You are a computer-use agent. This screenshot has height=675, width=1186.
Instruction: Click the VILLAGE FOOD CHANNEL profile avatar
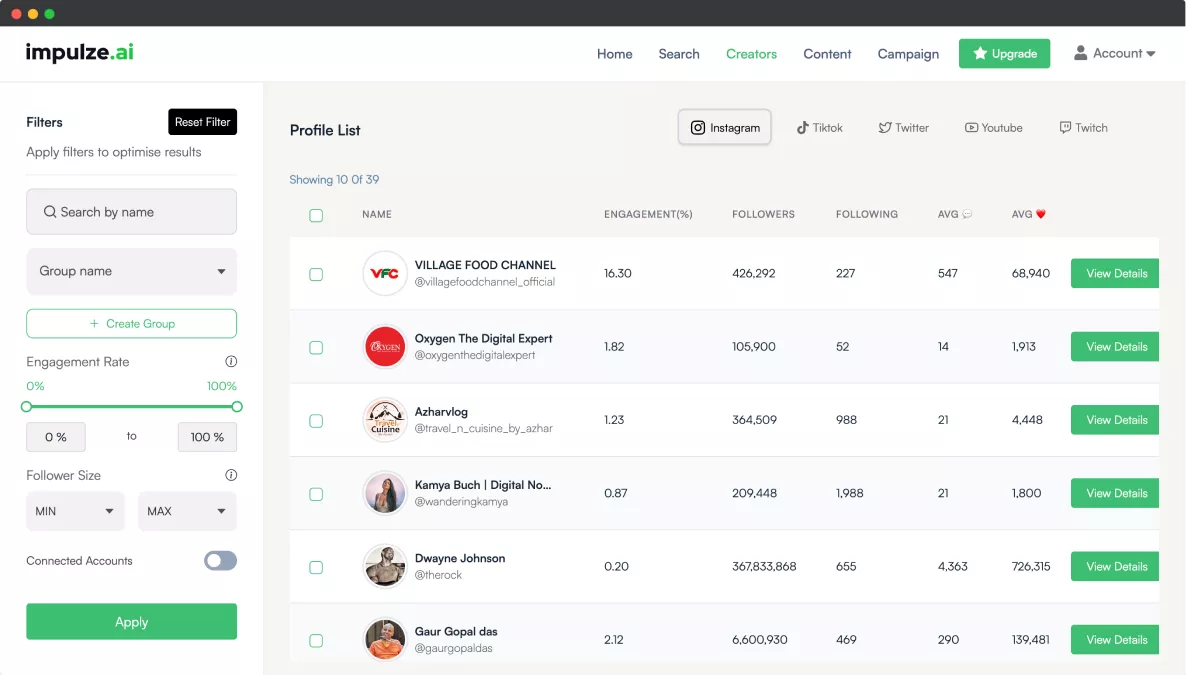coord(385,273)
